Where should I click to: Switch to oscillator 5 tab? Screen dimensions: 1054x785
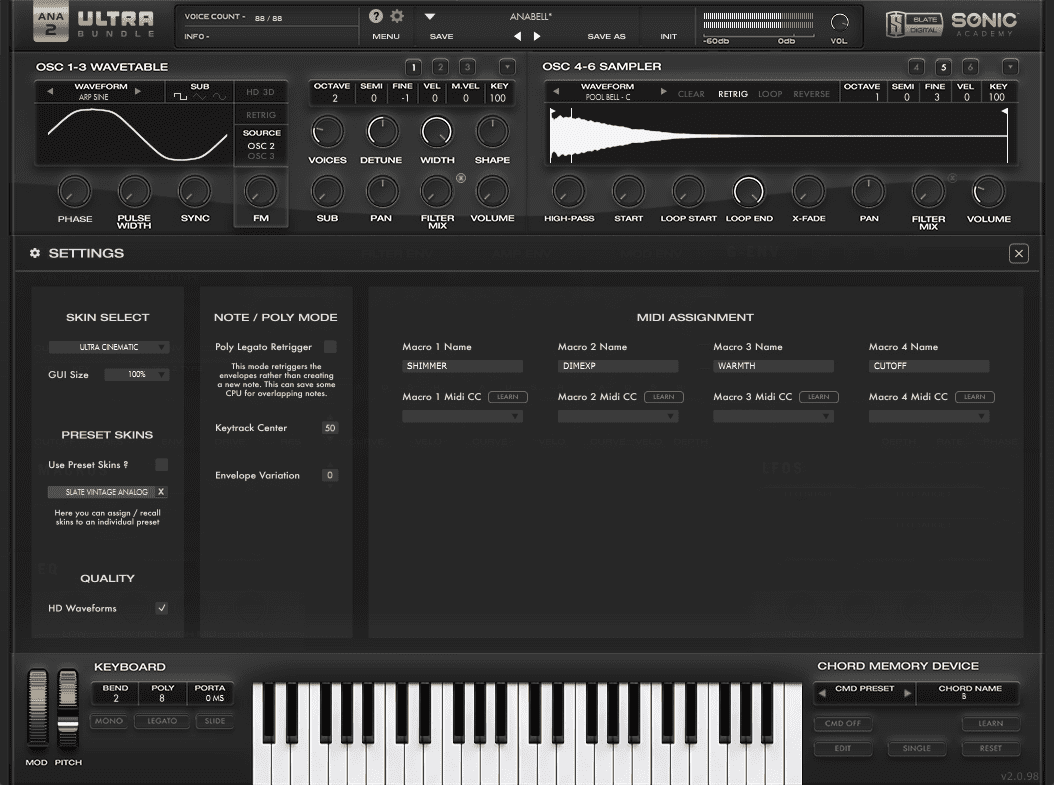943,67
